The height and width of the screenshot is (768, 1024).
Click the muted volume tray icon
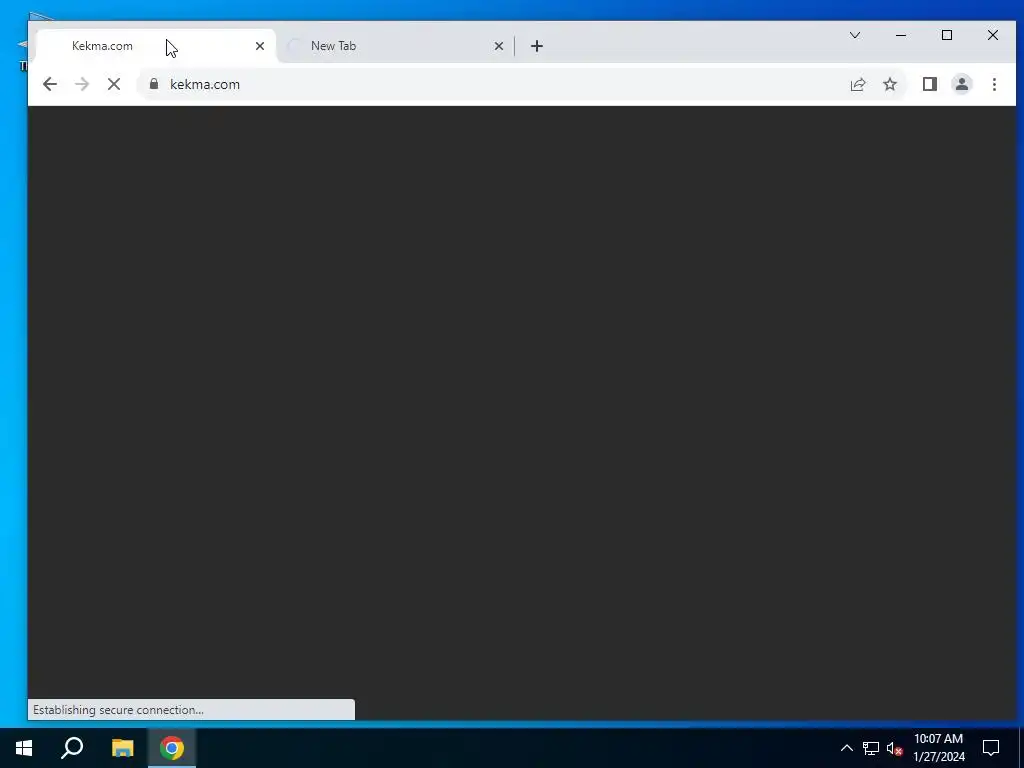894,748
